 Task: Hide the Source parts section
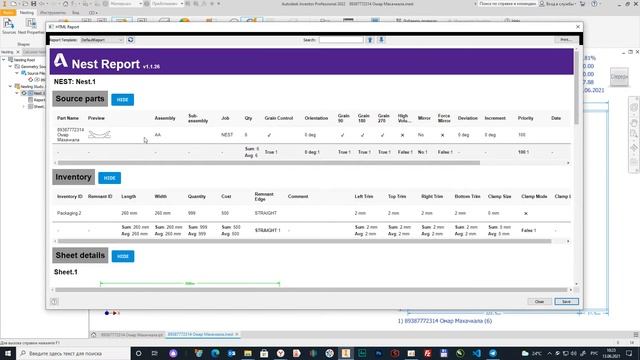click(x=122, y=100)
